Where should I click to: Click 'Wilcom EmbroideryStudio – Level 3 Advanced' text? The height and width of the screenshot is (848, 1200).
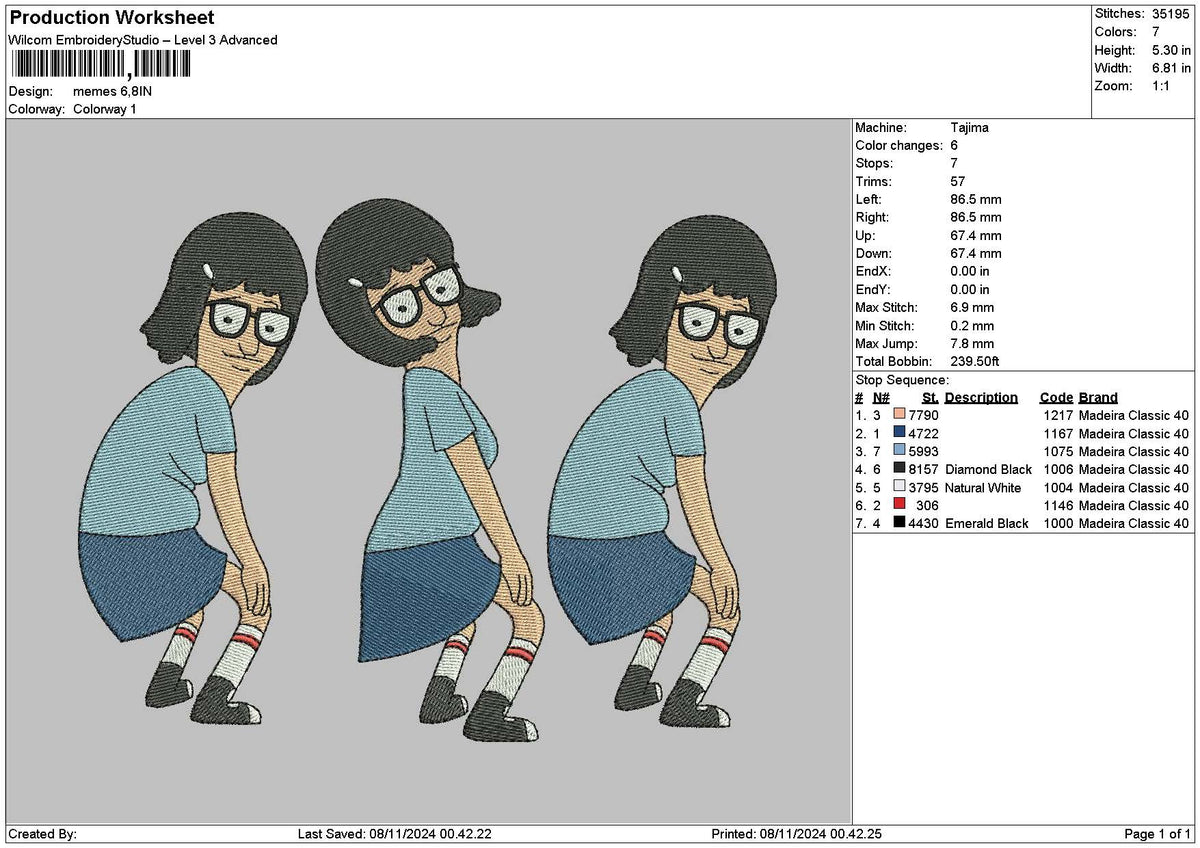click(143, 40)
